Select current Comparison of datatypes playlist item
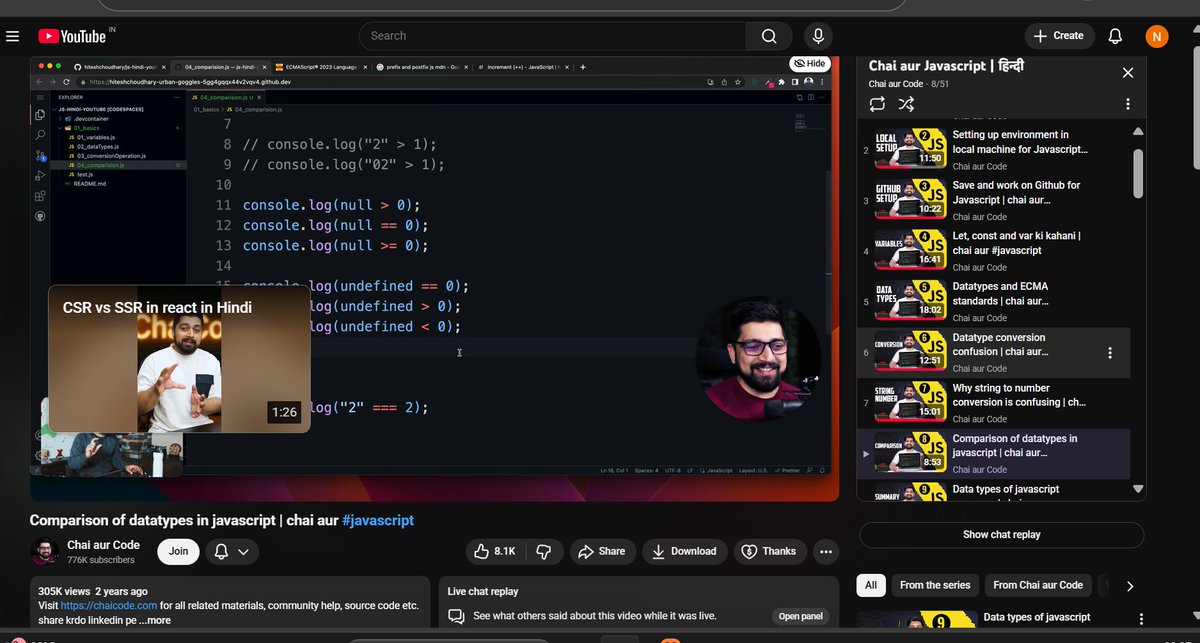 point(994,454)
